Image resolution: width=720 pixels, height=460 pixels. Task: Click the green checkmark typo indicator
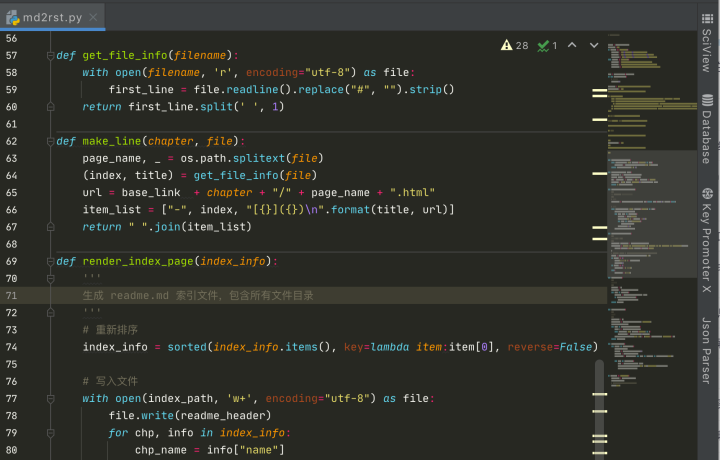coord(547,45)
